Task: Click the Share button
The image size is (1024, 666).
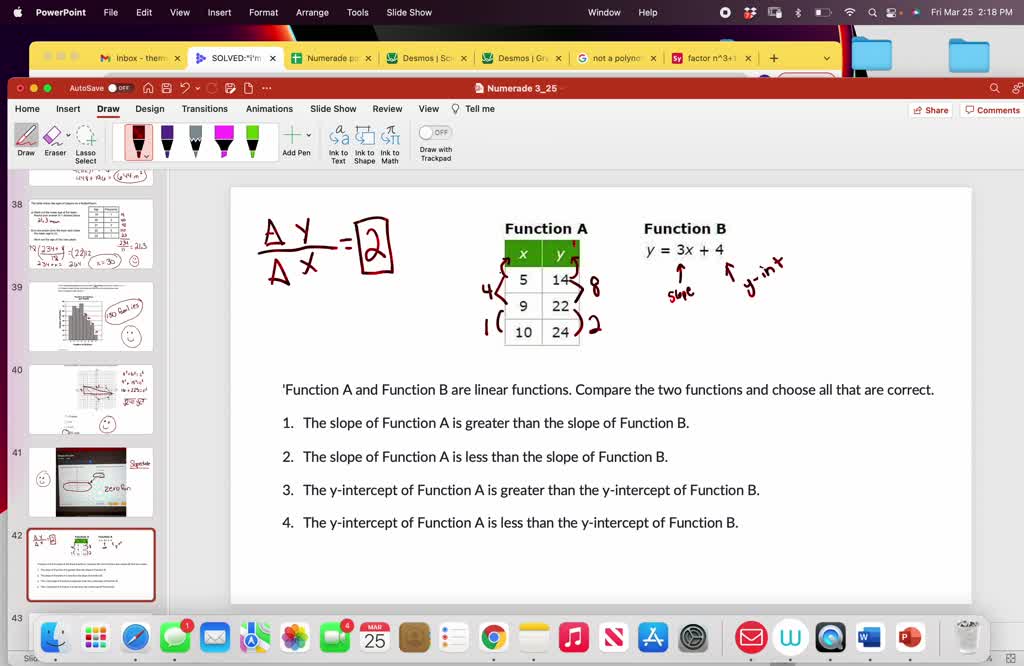Action: 930,110
